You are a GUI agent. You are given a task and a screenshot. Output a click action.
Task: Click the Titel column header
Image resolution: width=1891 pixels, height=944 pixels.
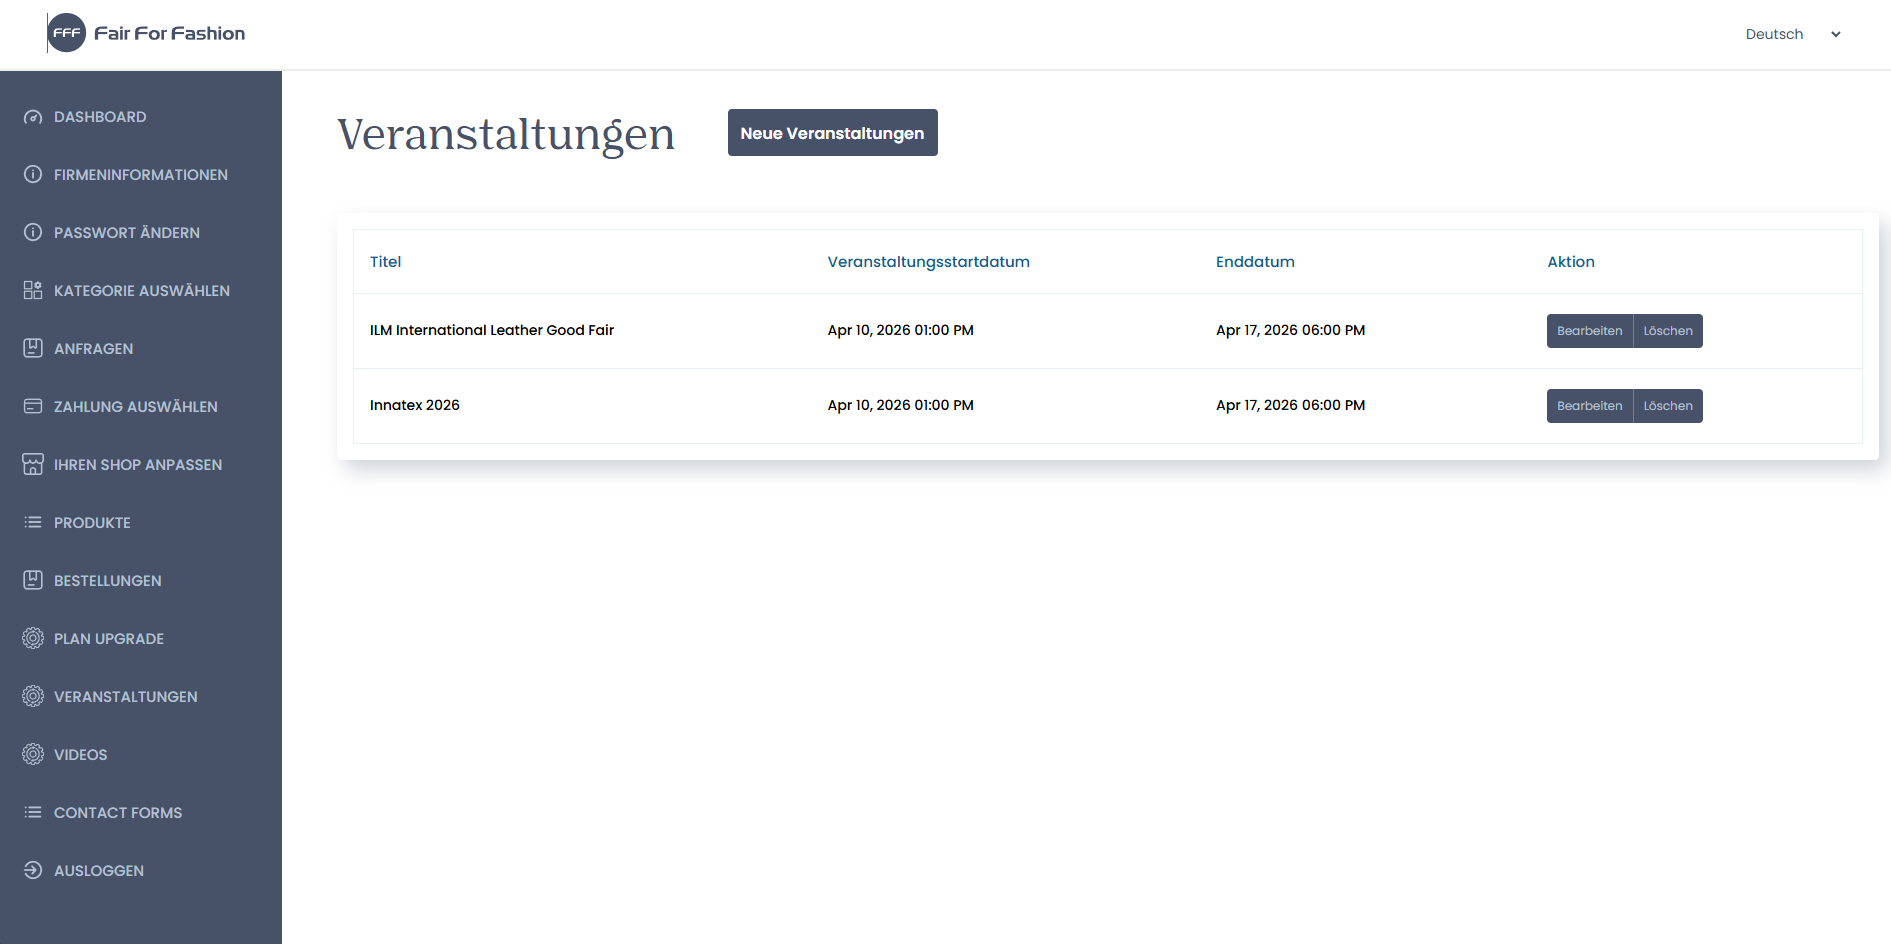pyautogui.click(x=385, y=262)
